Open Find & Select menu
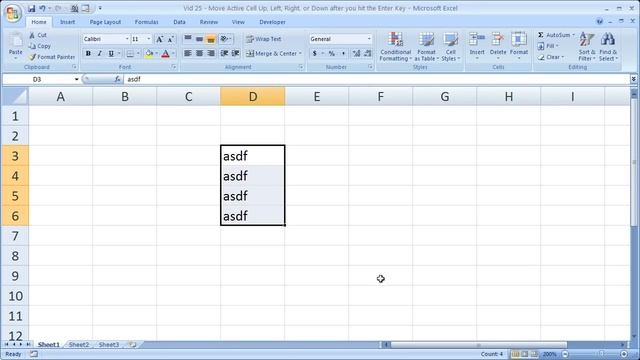This screenshot has height=360, width=640. coord(608,47)
